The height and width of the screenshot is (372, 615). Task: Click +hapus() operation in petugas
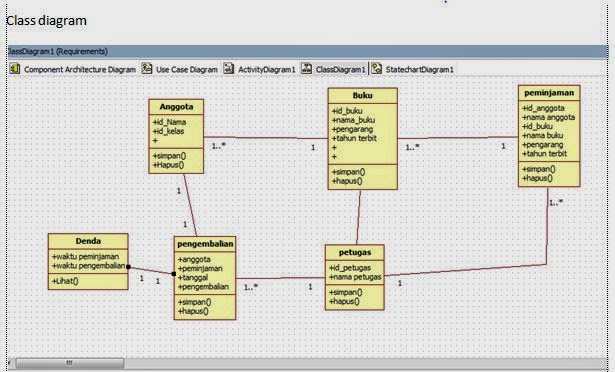344,301
